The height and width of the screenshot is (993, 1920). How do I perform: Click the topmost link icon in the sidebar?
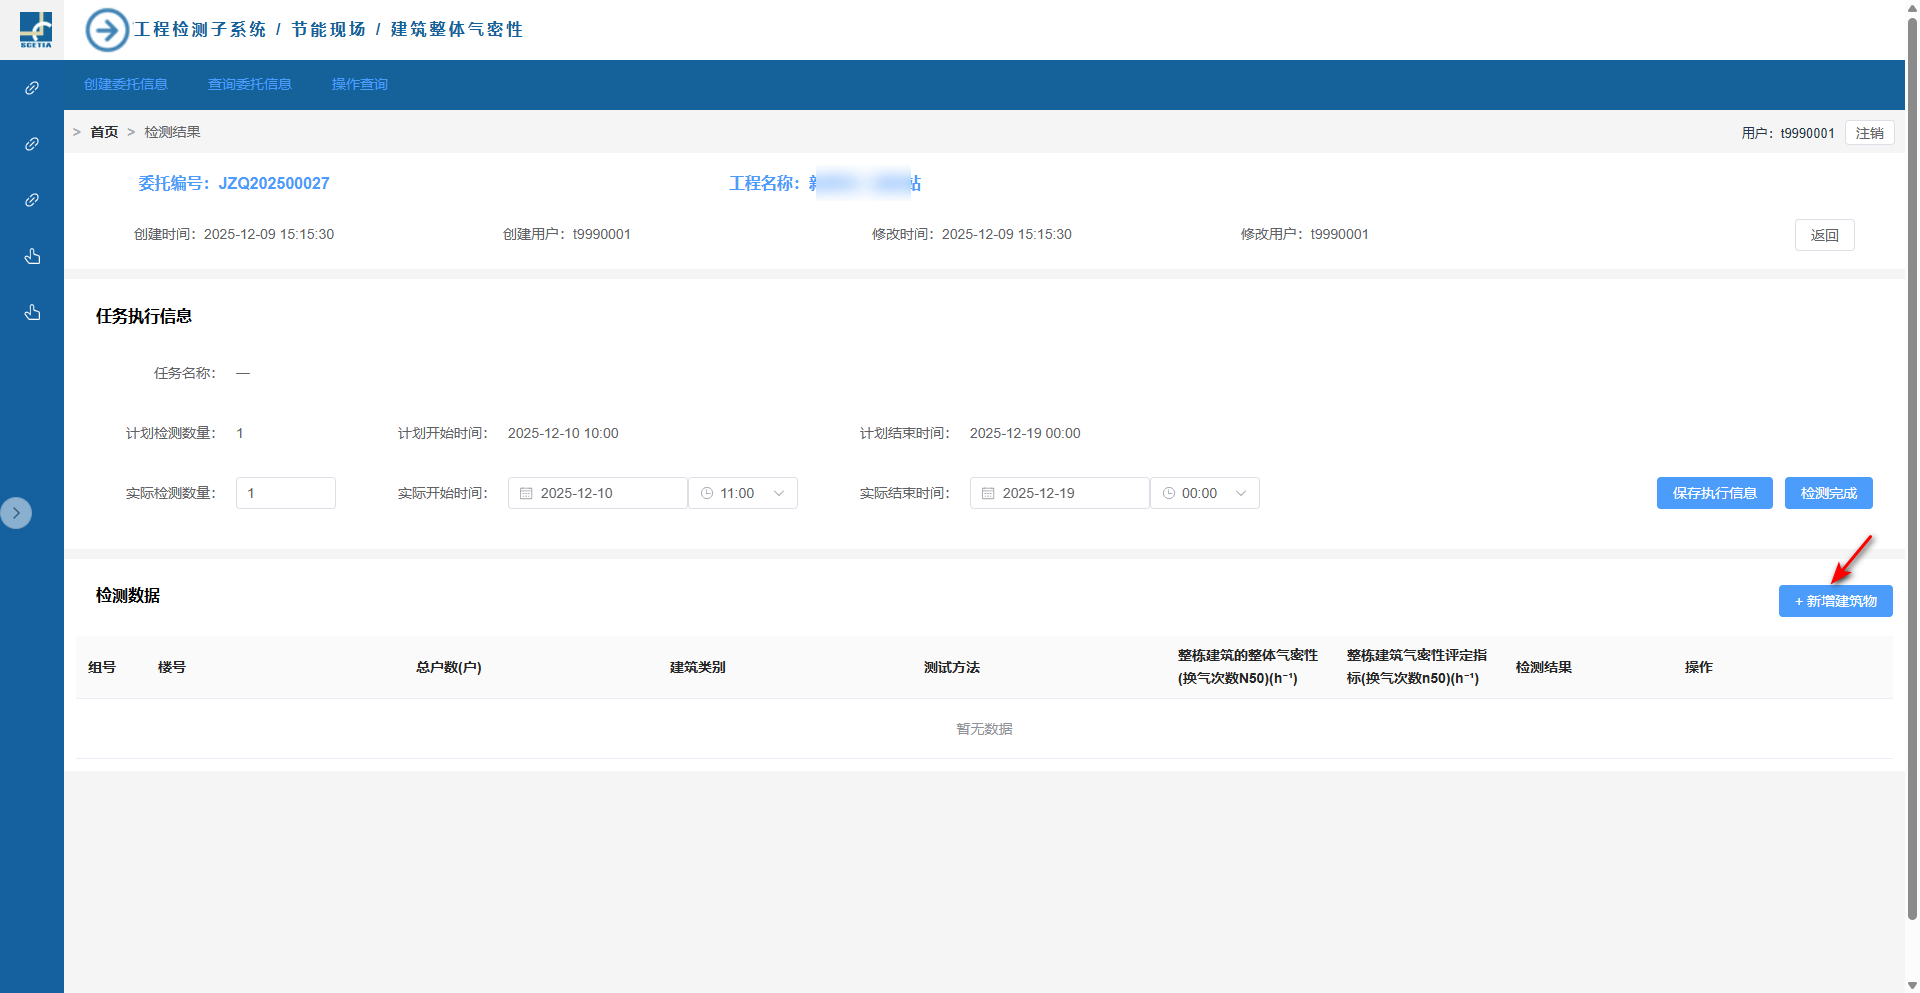coord(32,88)
